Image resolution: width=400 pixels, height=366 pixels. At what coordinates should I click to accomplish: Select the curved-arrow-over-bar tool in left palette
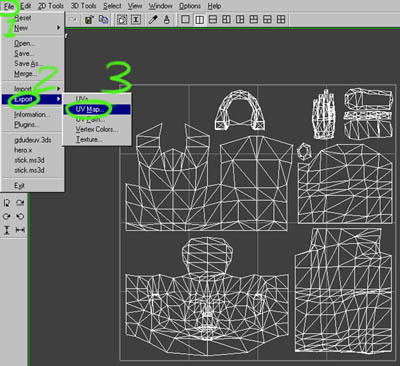coord(20,203)
